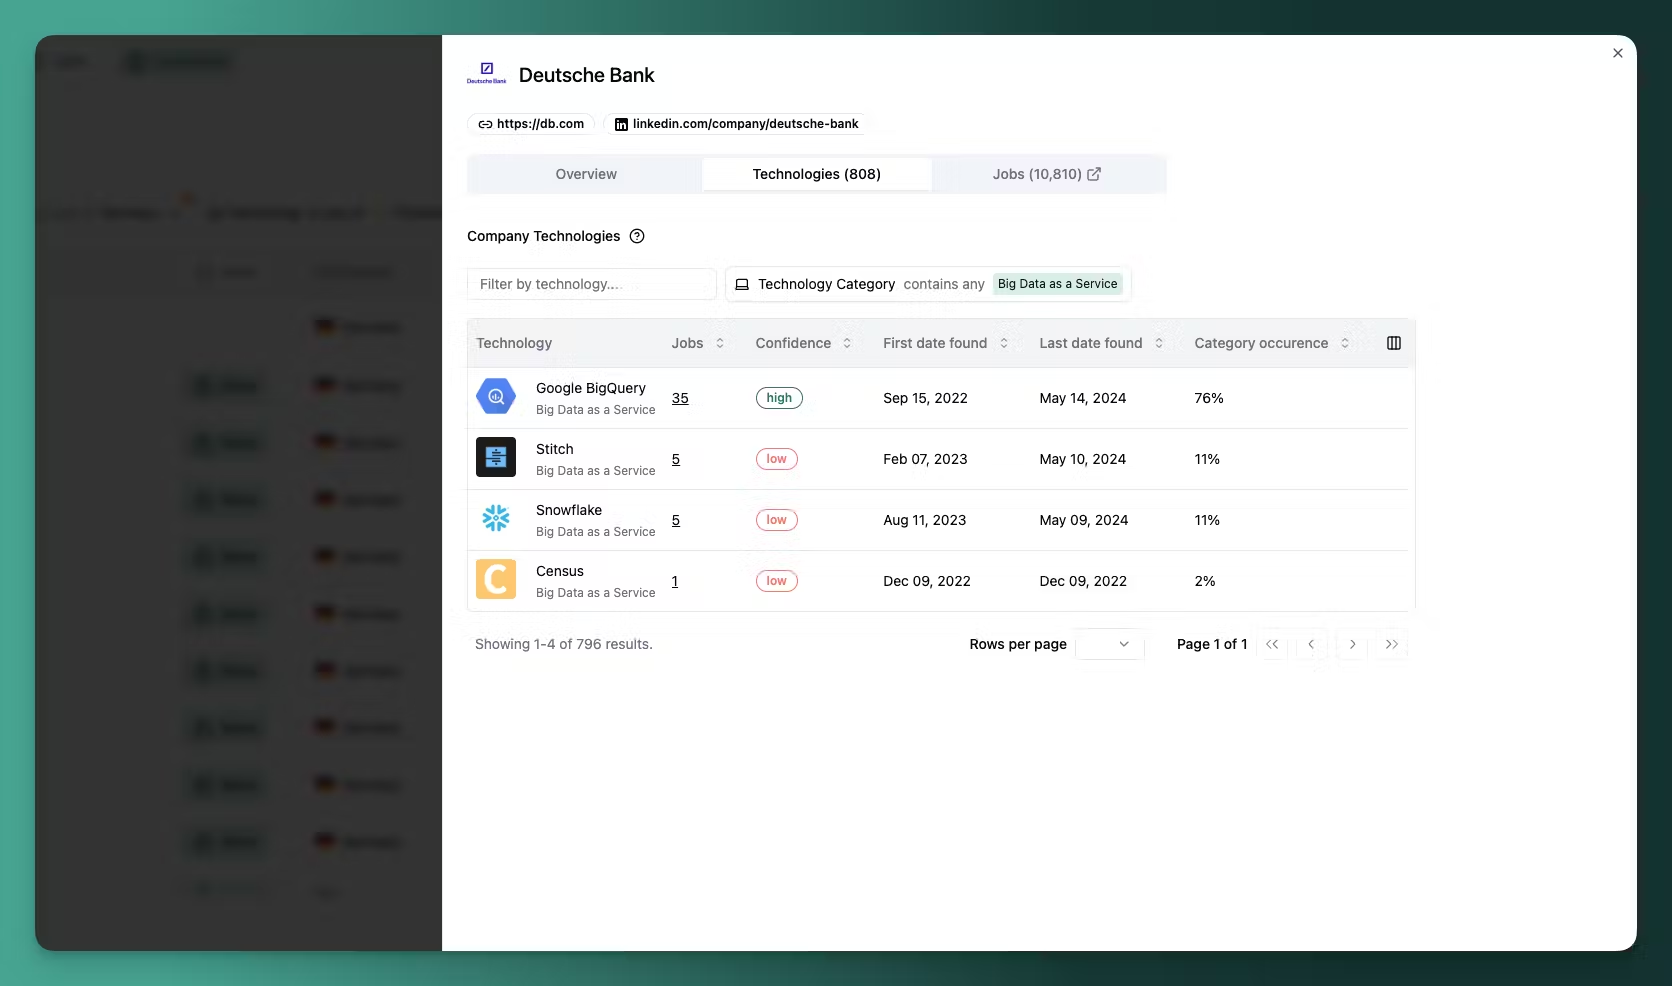Open the Rows per page dropdown
Viewport: 1672px width, 986px height.
coord(1110,644)
